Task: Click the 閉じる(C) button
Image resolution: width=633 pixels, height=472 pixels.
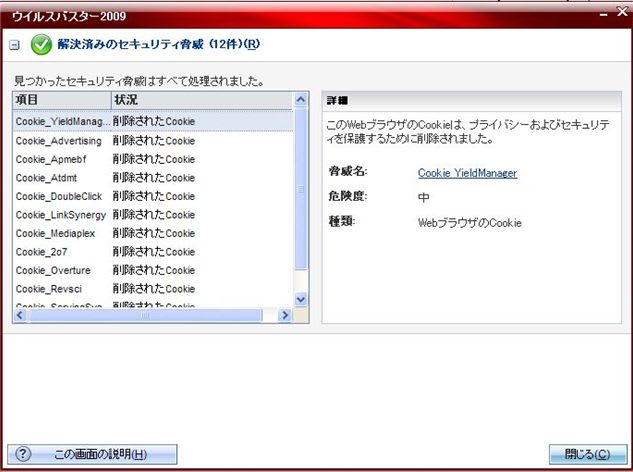Action: (x=587, y=454)
